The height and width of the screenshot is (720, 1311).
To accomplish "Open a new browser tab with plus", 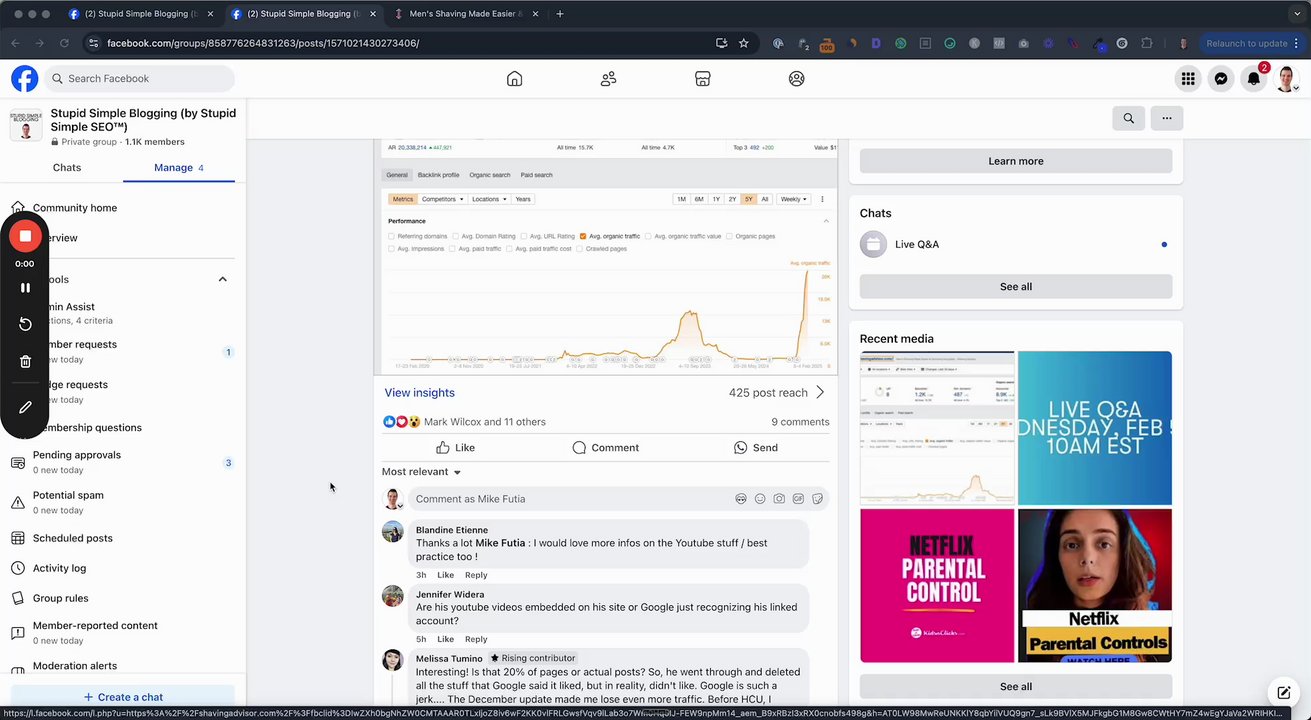I will pos(559,14).
